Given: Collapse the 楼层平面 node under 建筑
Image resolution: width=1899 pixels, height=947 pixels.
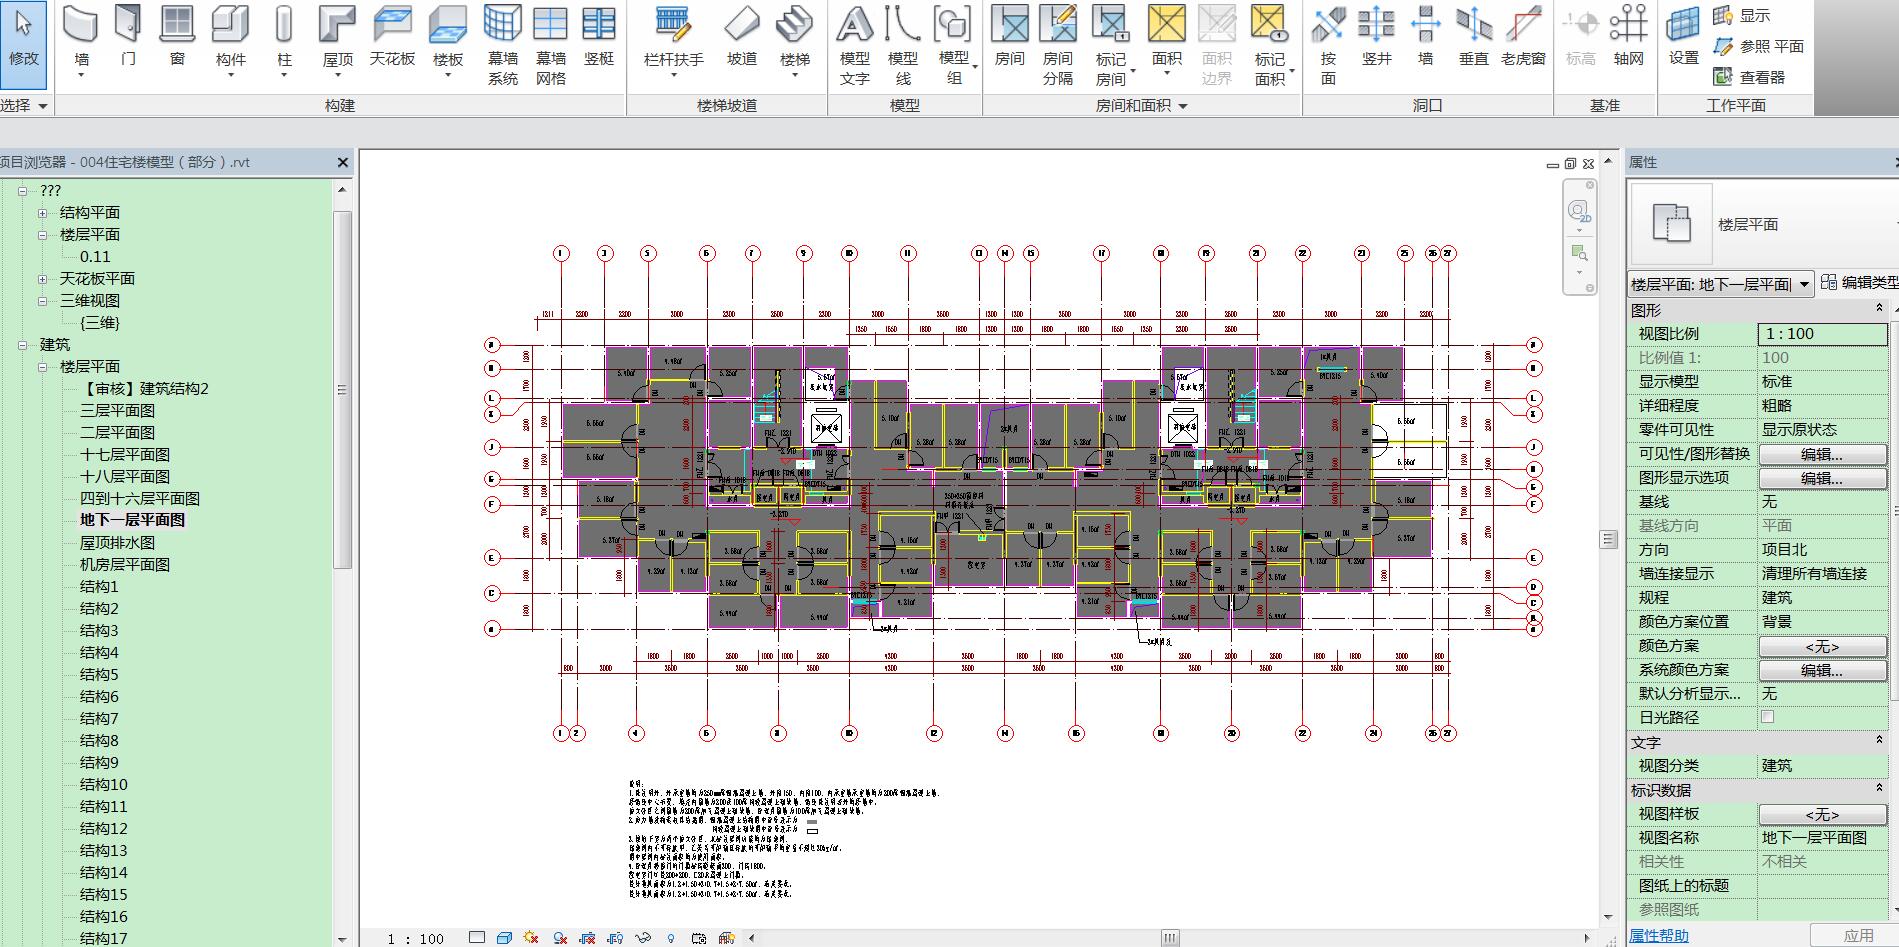Looking at the screenshot, I should click(x=43, y=367).
